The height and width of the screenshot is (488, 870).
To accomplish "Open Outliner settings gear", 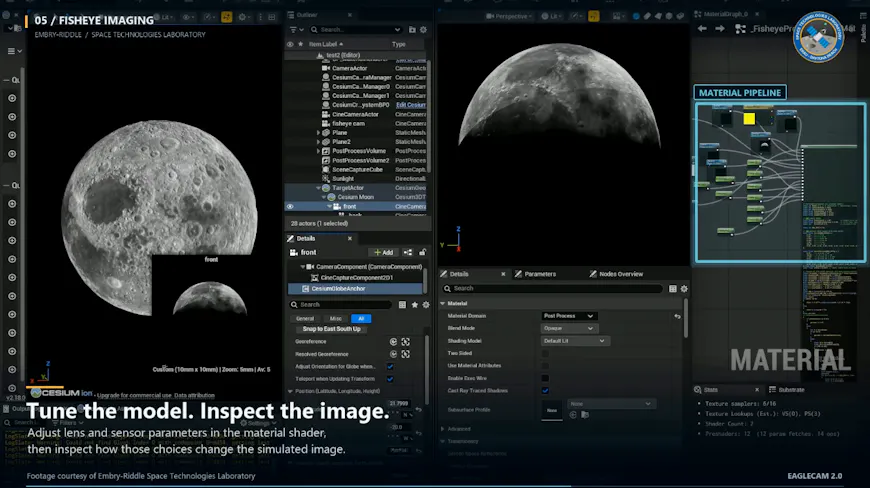I will 423,29.
